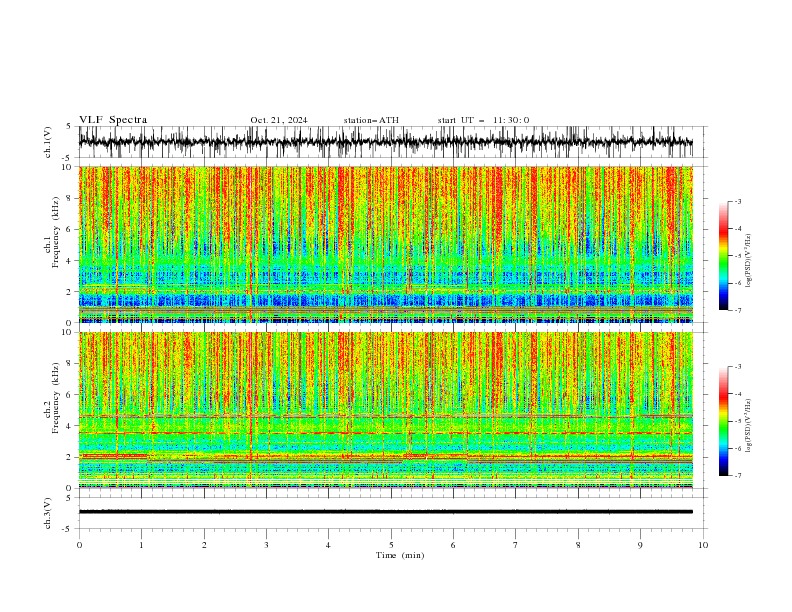Click the time axis tick label "6"

453,545
